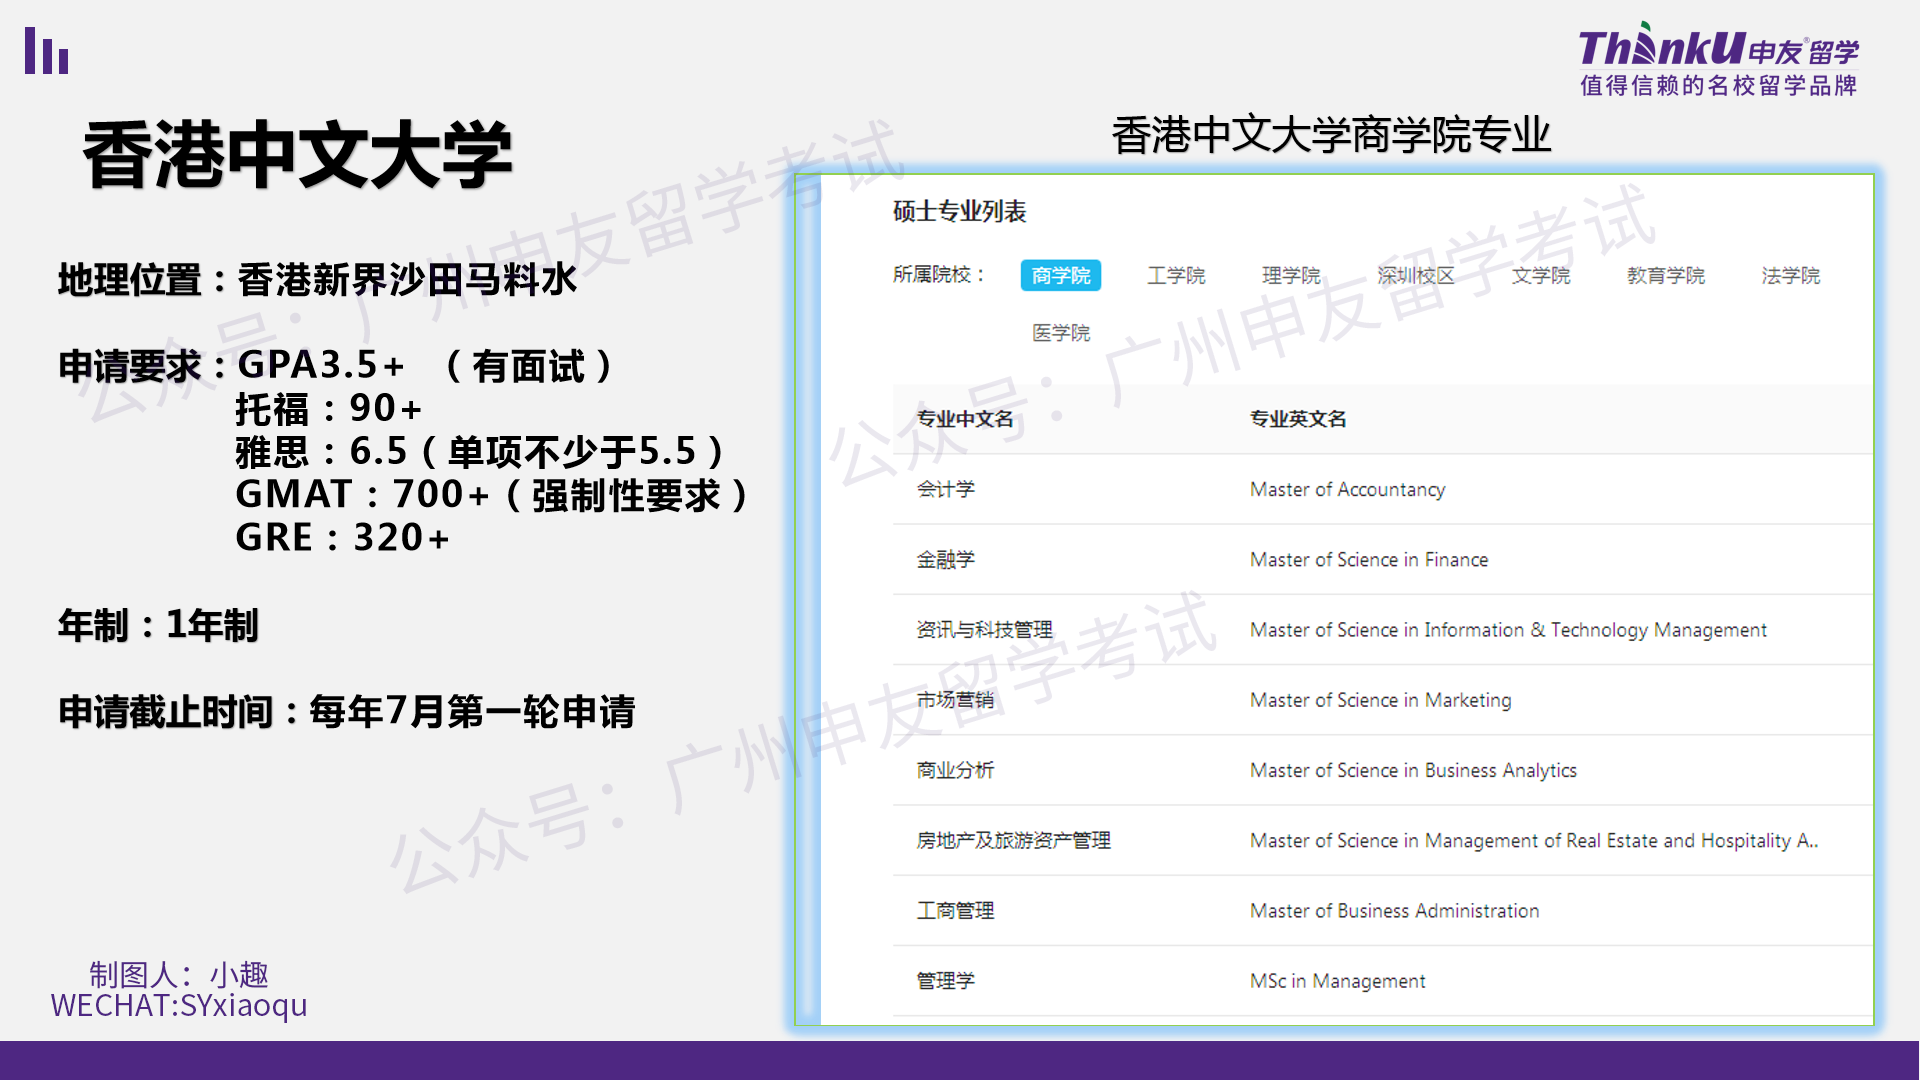Viewport: 1920px width, 1080px height.
Task: Click the GMAT：700+ line
Action: click(492, 495)
